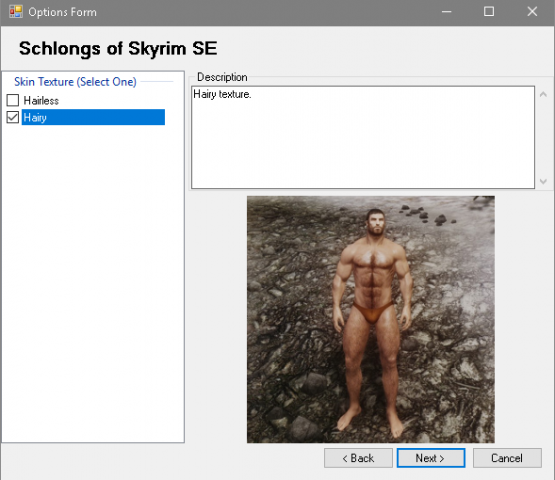Click description scrollbar down arrow
The height and width of the screenshot is (480, 555).
pos(543,181)
